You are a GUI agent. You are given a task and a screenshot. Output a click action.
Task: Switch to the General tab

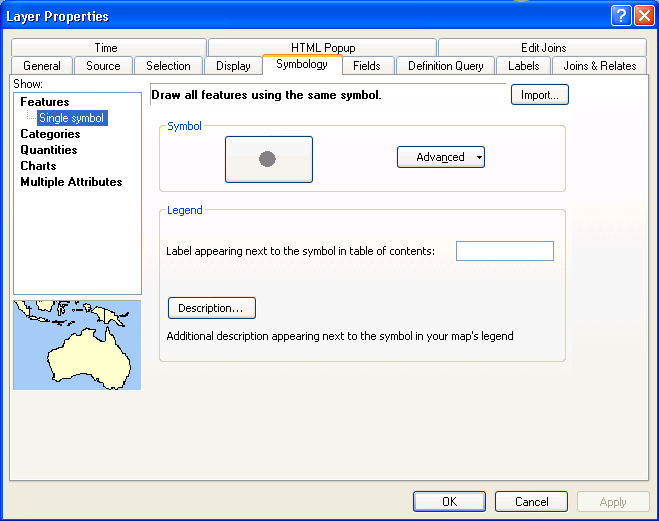click(x=42, y=66)
